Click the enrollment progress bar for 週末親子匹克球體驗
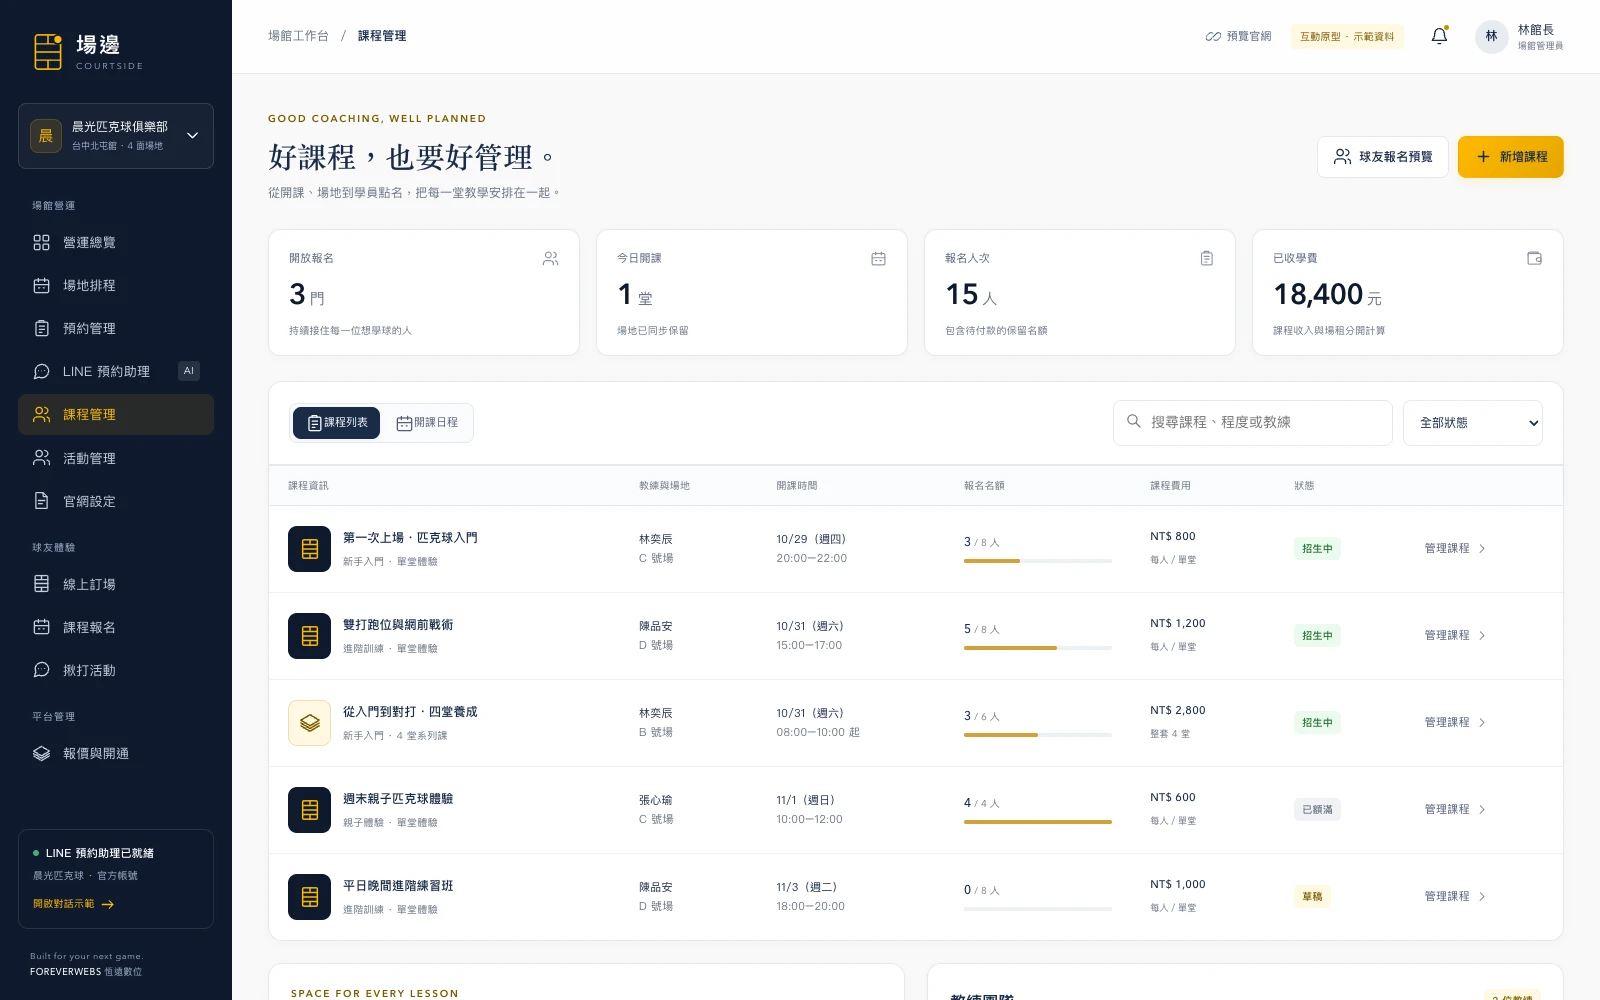The width and height of the screenshot is (1600, 1000). pos(1038,822)
